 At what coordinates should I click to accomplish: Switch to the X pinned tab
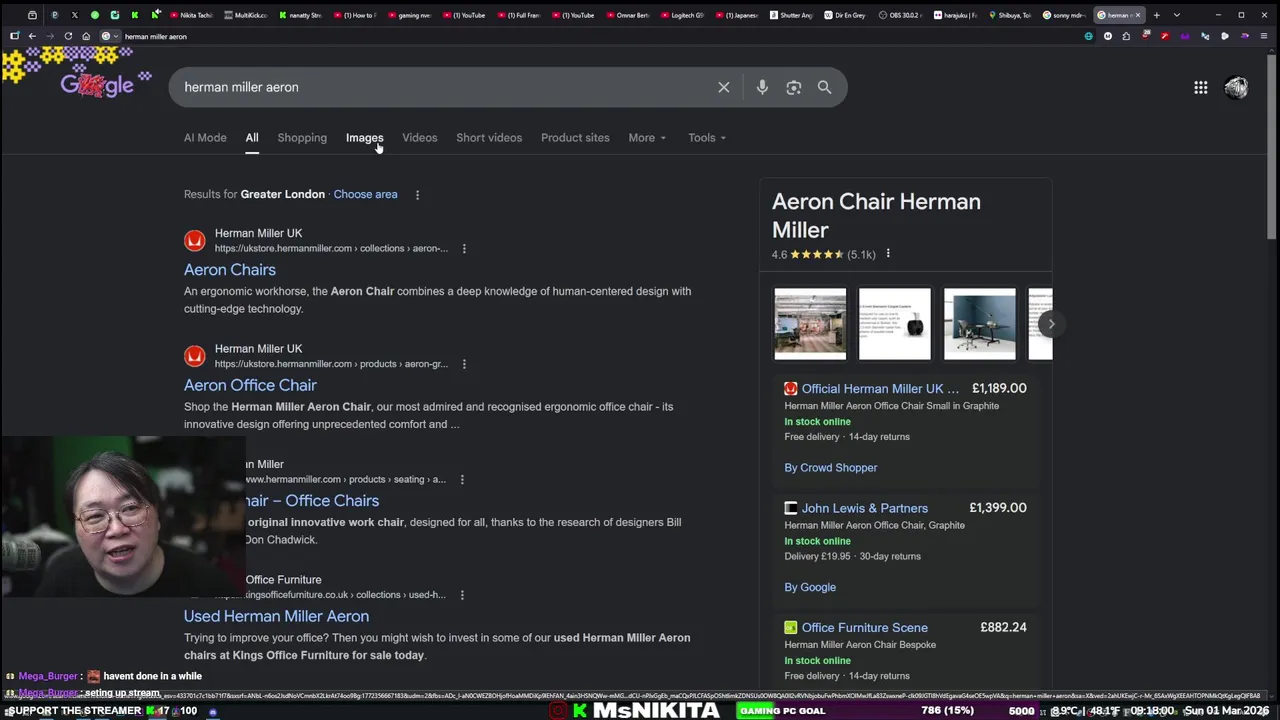pyautogui.click(x=74, y=15)
